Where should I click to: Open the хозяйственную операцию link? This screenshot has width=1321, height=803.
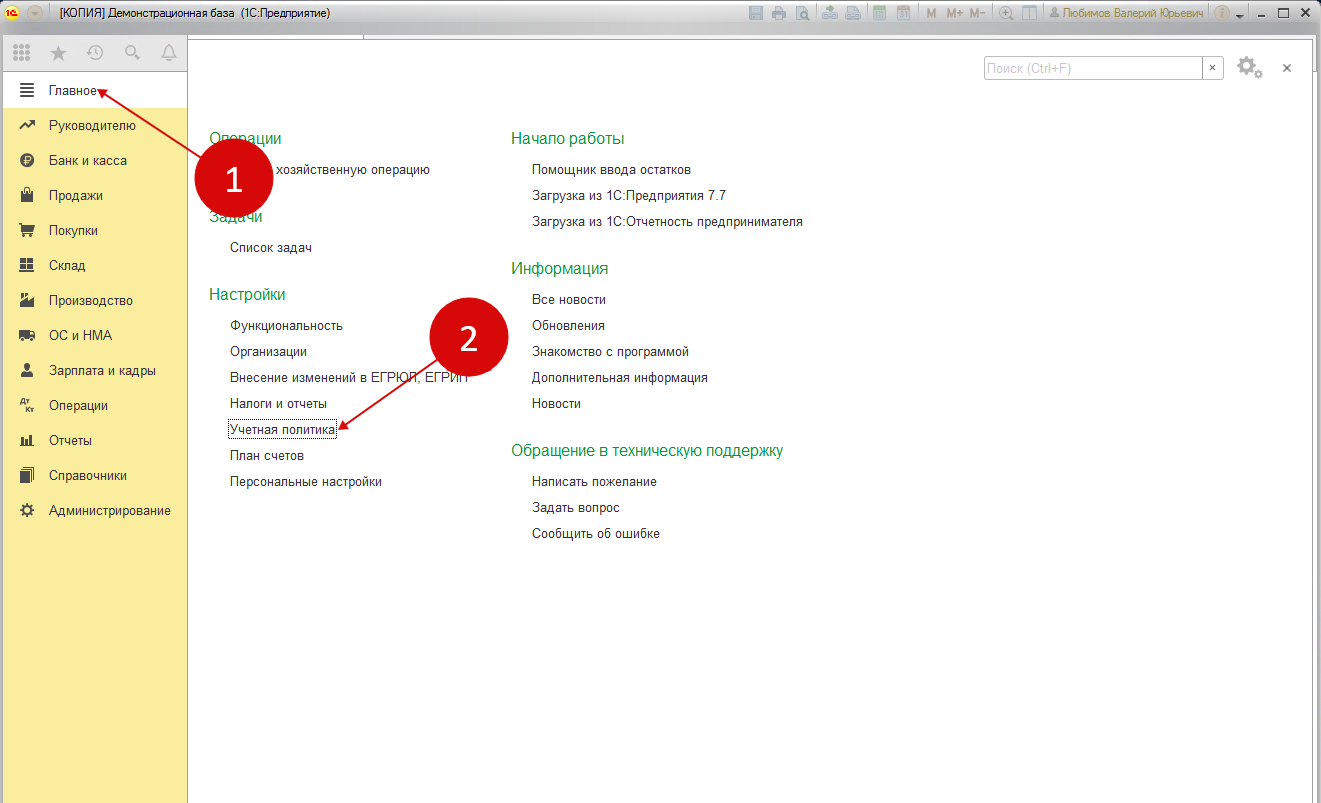pos(353,170)
